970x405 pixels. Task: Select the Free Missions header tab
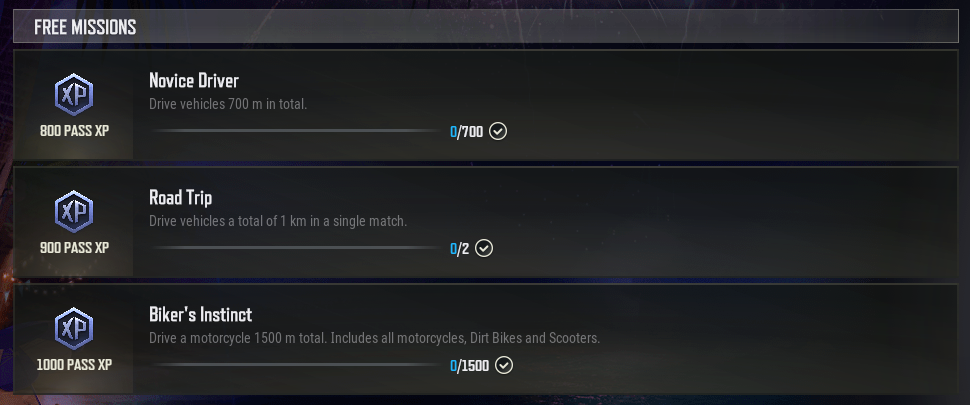[x=486, y=27]
